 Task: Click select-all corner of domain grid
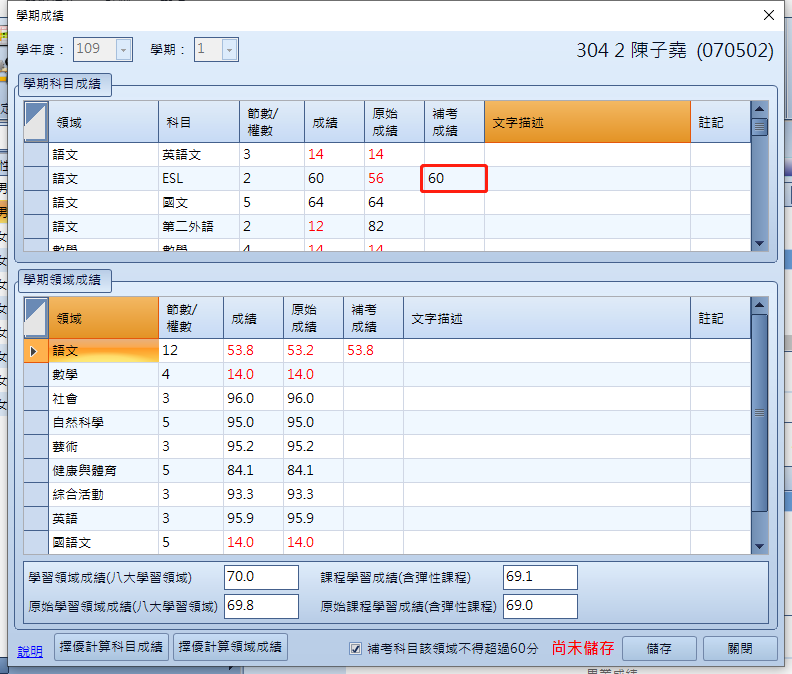point(36,318)
